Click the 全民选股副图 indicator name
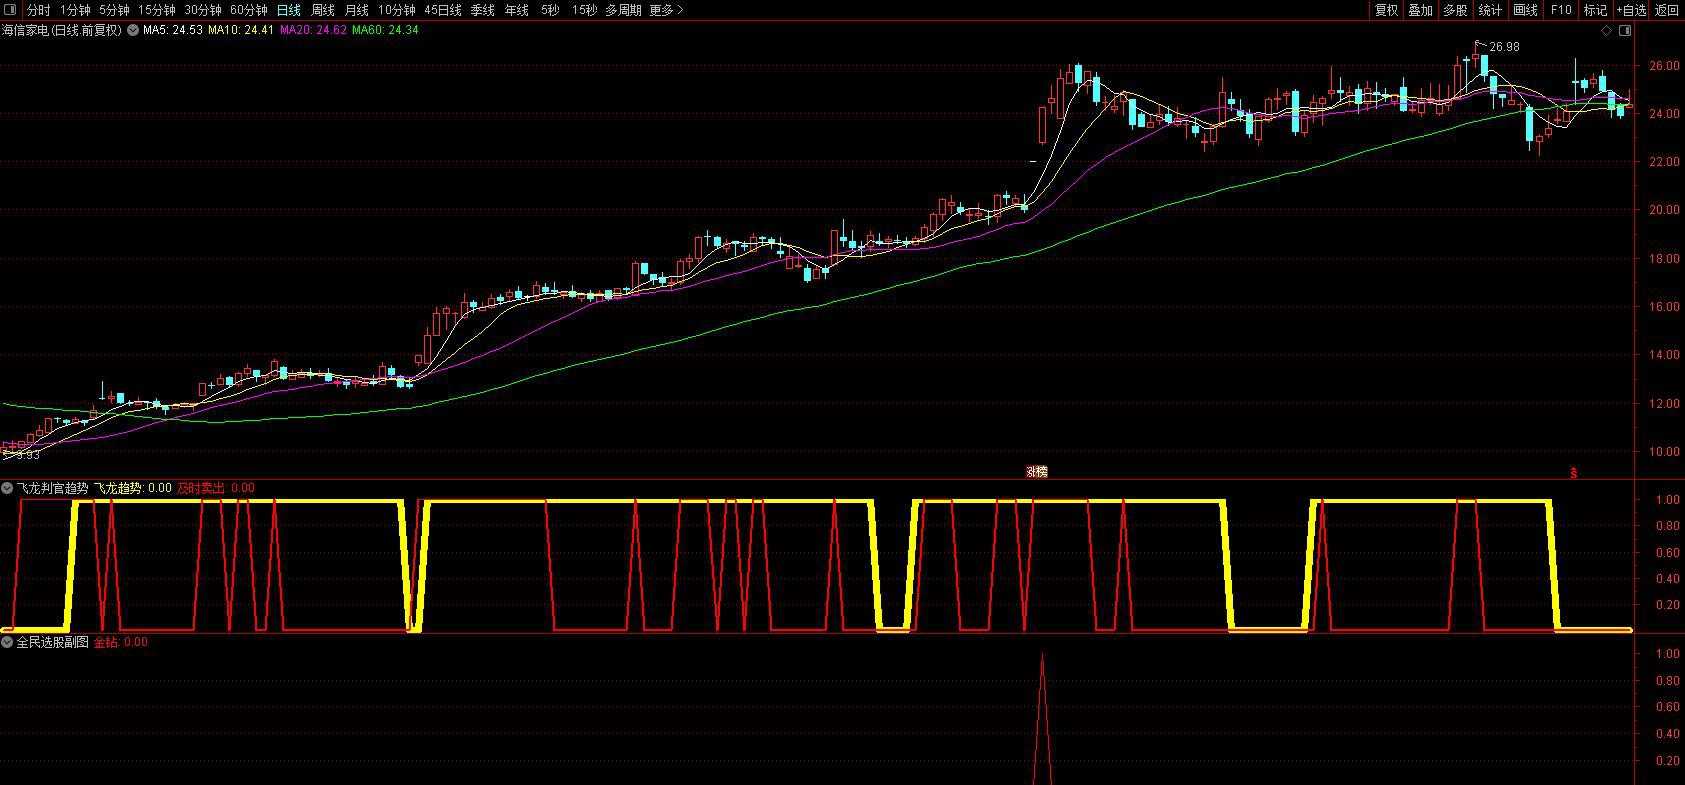 [x=53, y=642]
